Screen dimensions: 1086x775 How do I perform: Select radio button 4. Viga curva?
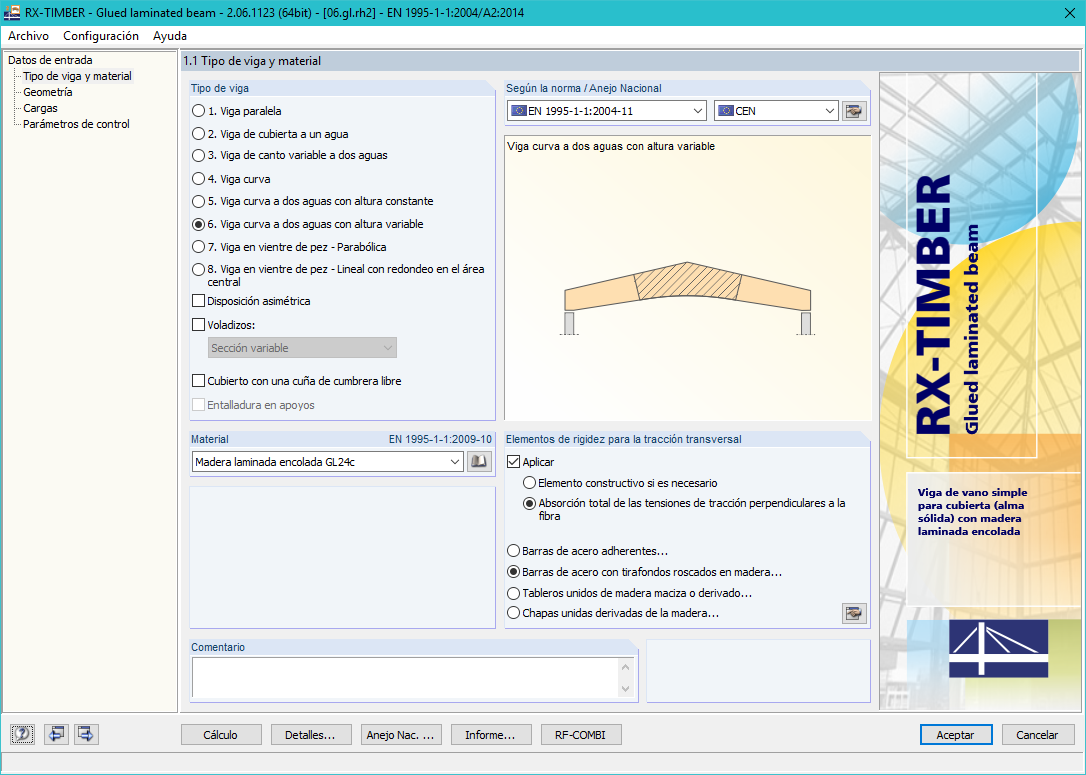coord(198,178)
